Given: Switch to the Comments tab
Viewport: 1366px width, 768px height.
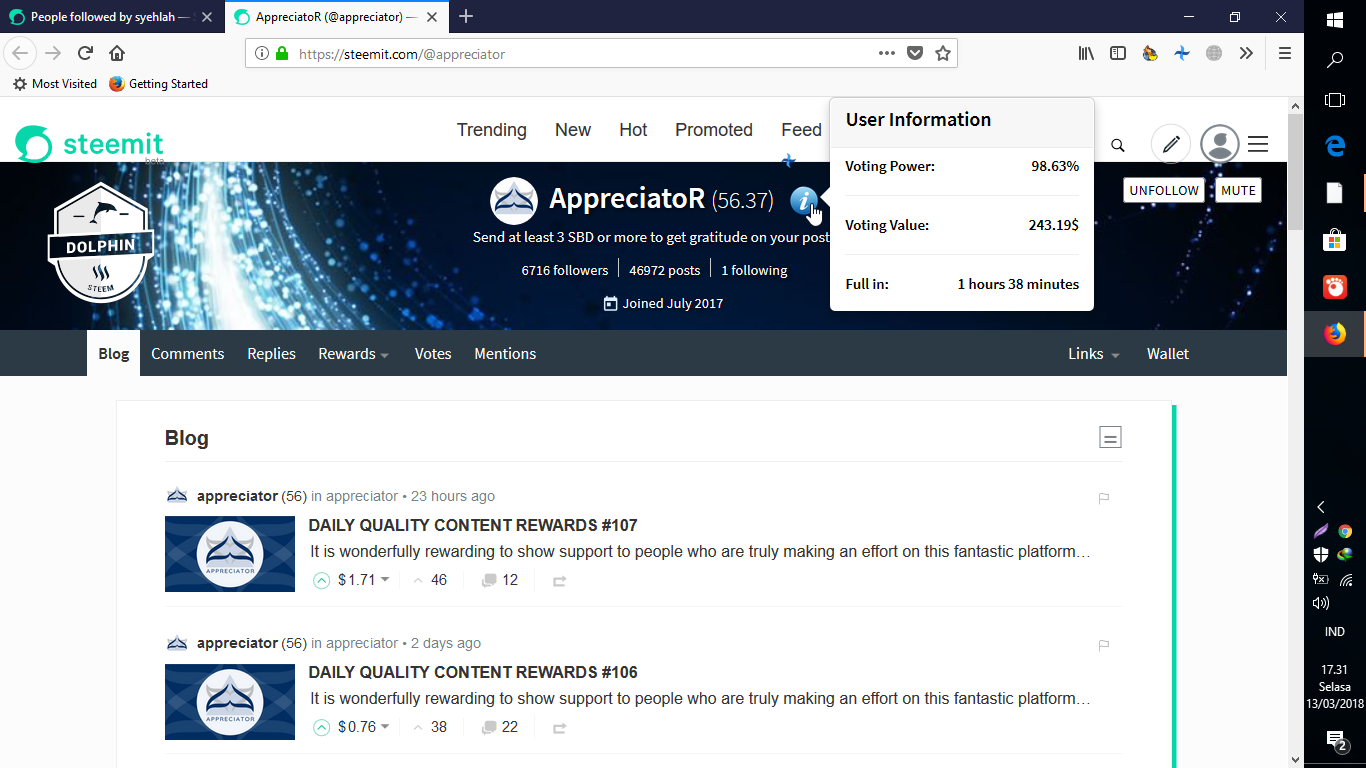Looking at the screenshot, I should click(x=188, y=354).
